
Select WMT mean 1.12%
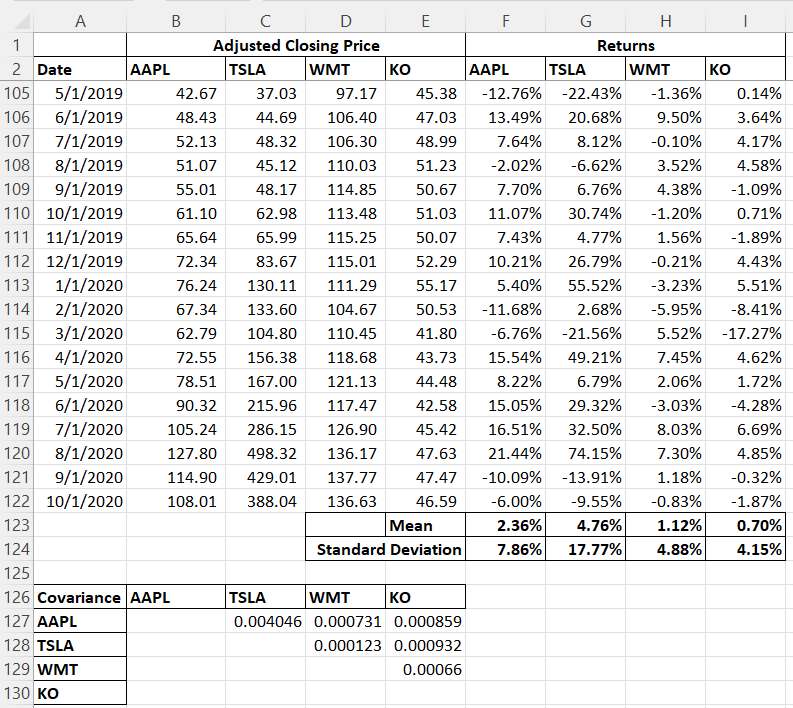click(x=666, y=525)
